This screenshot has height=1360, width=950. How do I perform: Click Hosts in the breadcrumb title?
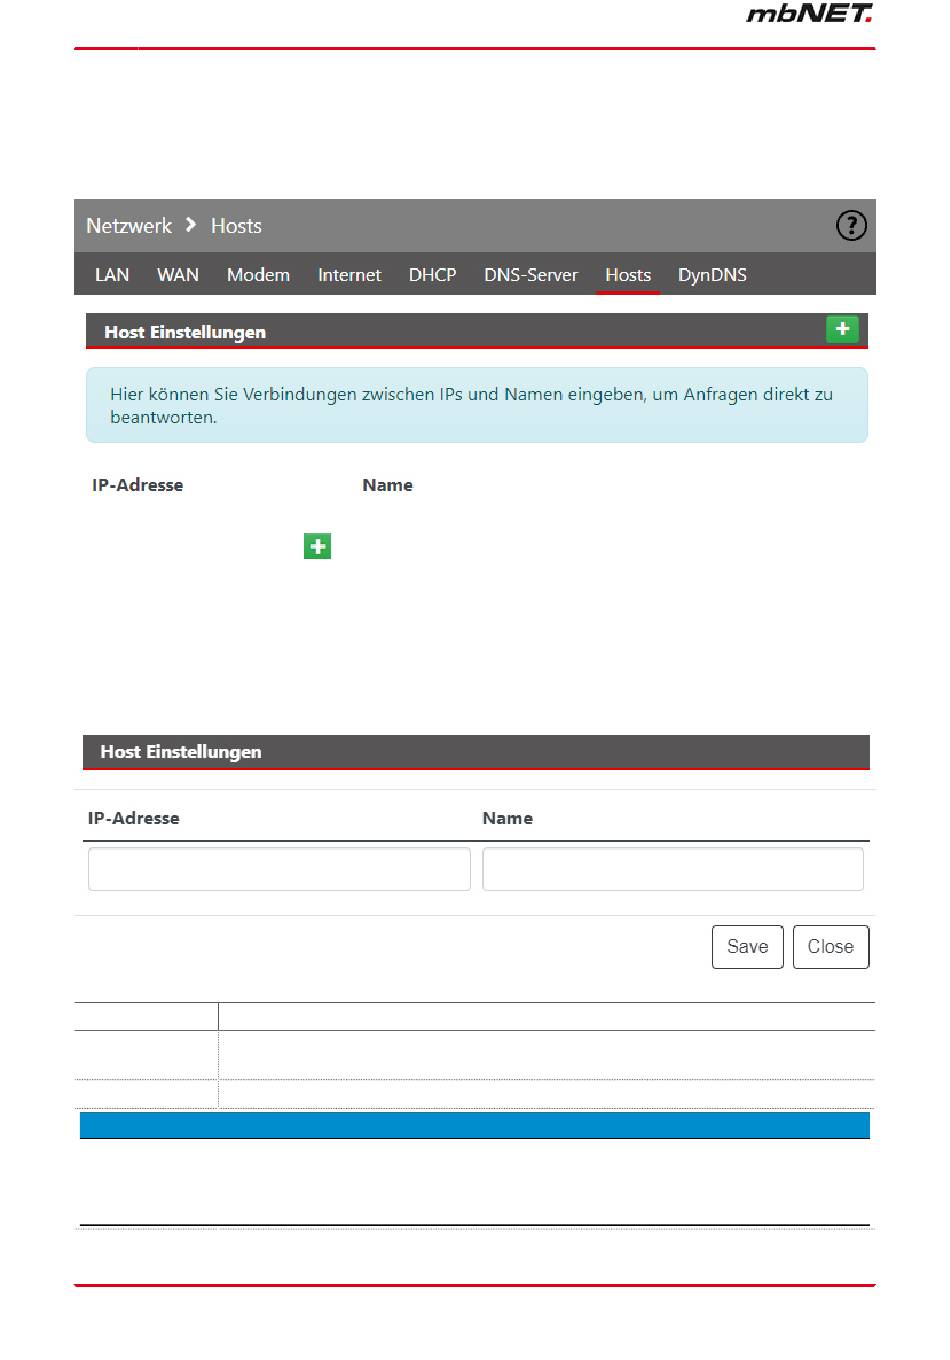[236, 226]
